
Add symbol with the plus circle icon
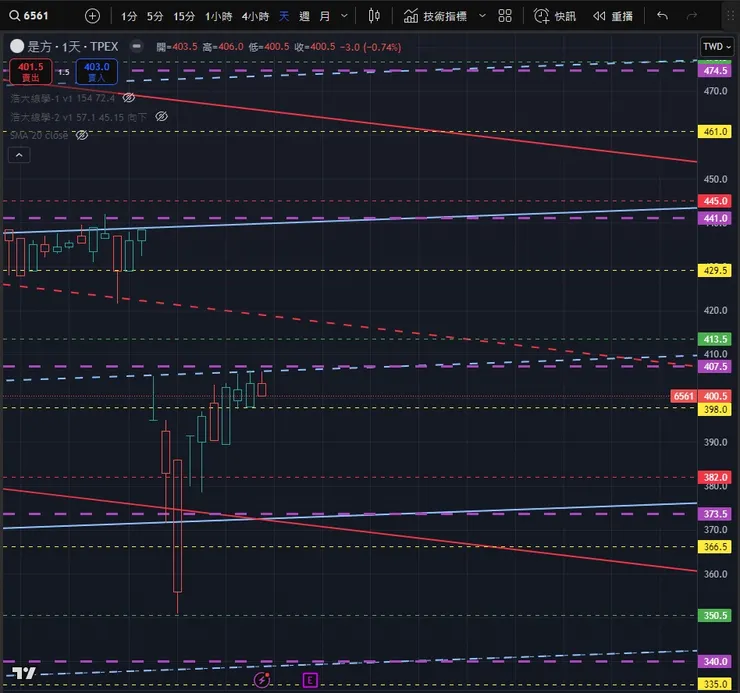coord(92,16)
